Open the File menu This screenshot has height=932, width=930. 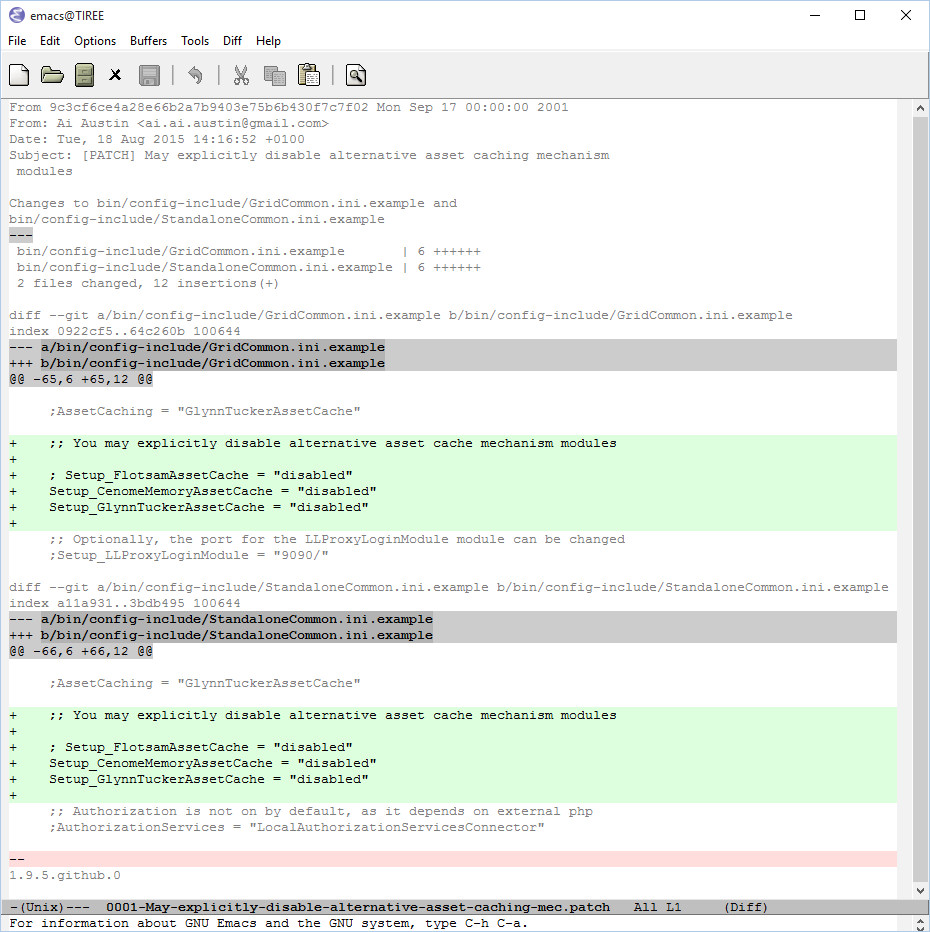coord(16,41)
